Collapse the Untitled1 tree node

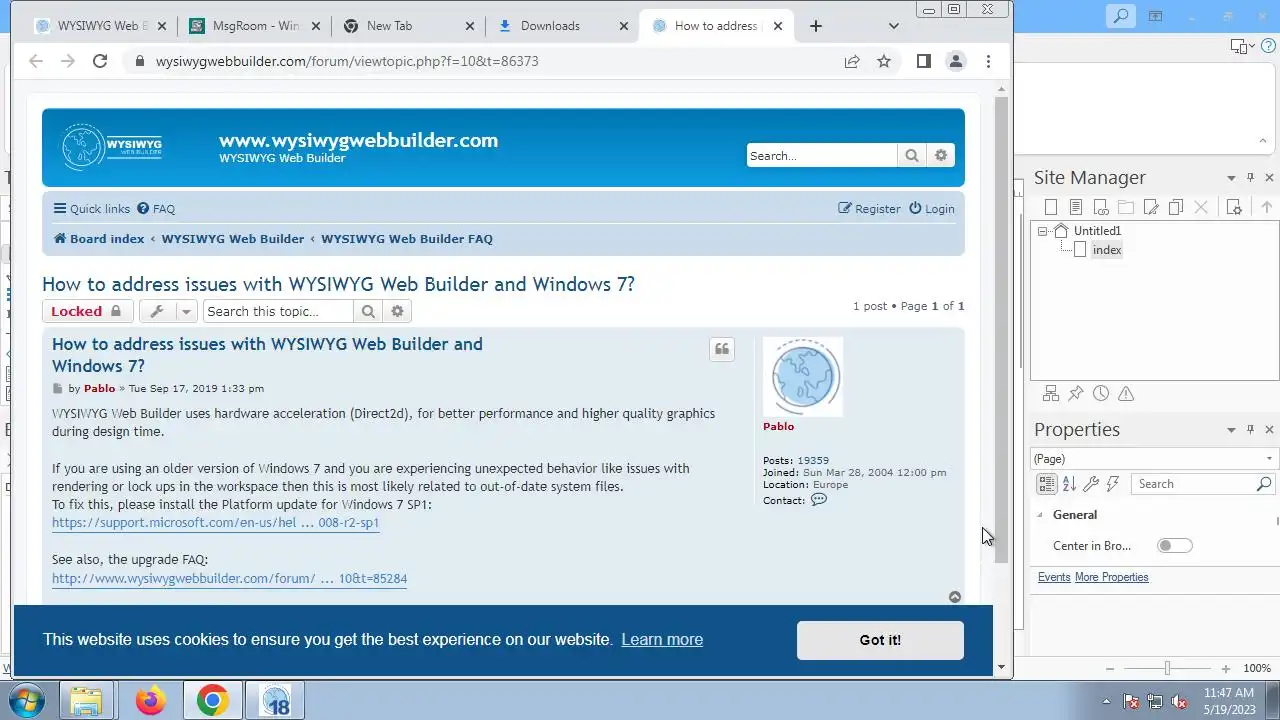[1042, 231]
